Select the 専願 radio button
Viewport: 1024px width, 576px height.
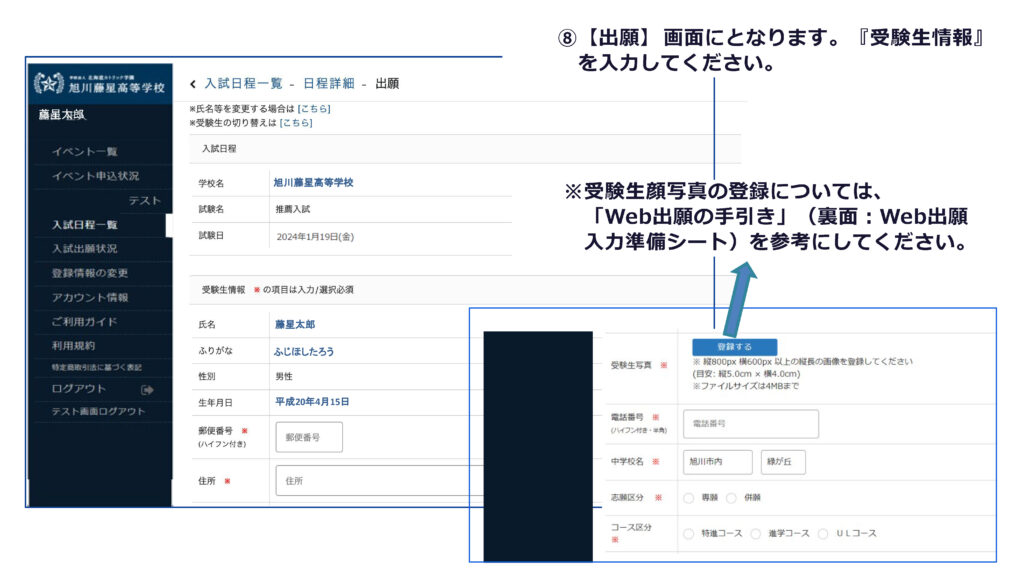[688, 497]
